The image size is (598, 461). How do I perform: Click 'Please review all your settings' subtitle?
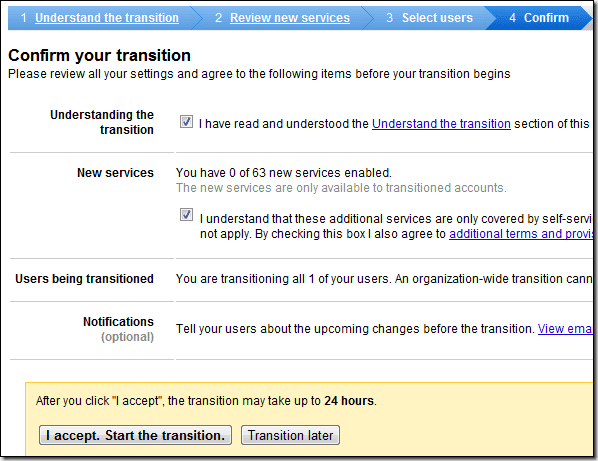pyautogui.click(x=259, y=74)
